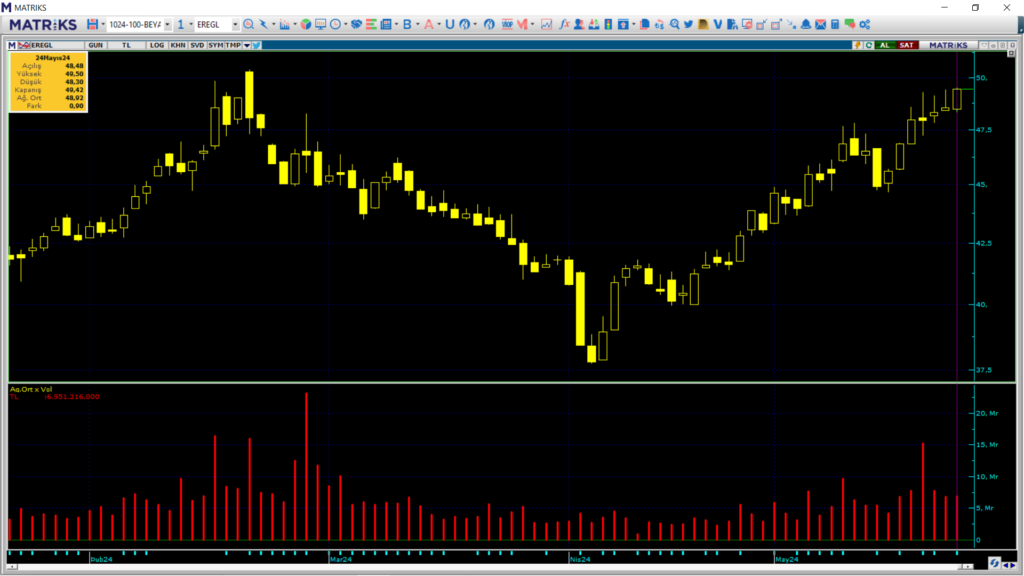Open the fx formula function tool

(x=564, y=24)
